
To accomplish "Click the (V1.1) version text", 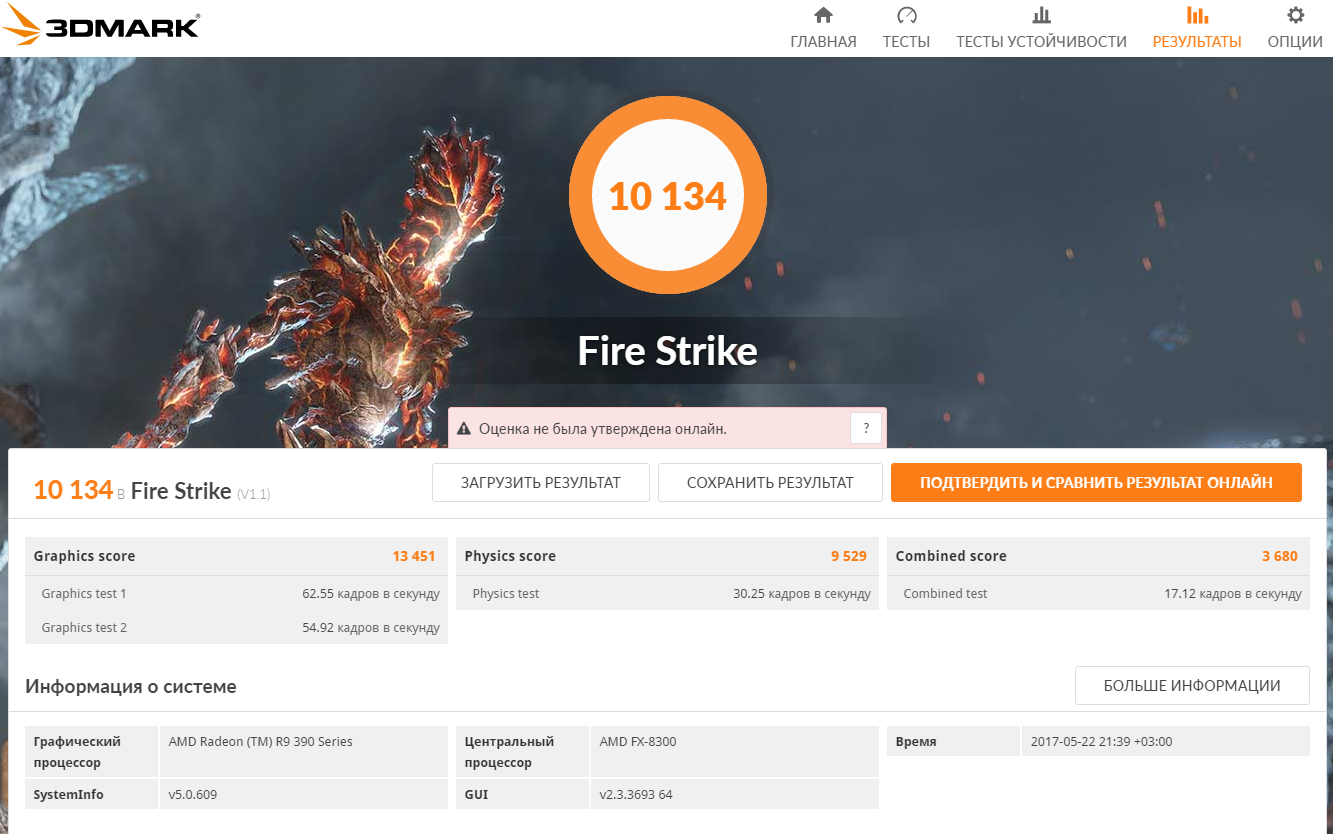I will click(x=254, y=493).
